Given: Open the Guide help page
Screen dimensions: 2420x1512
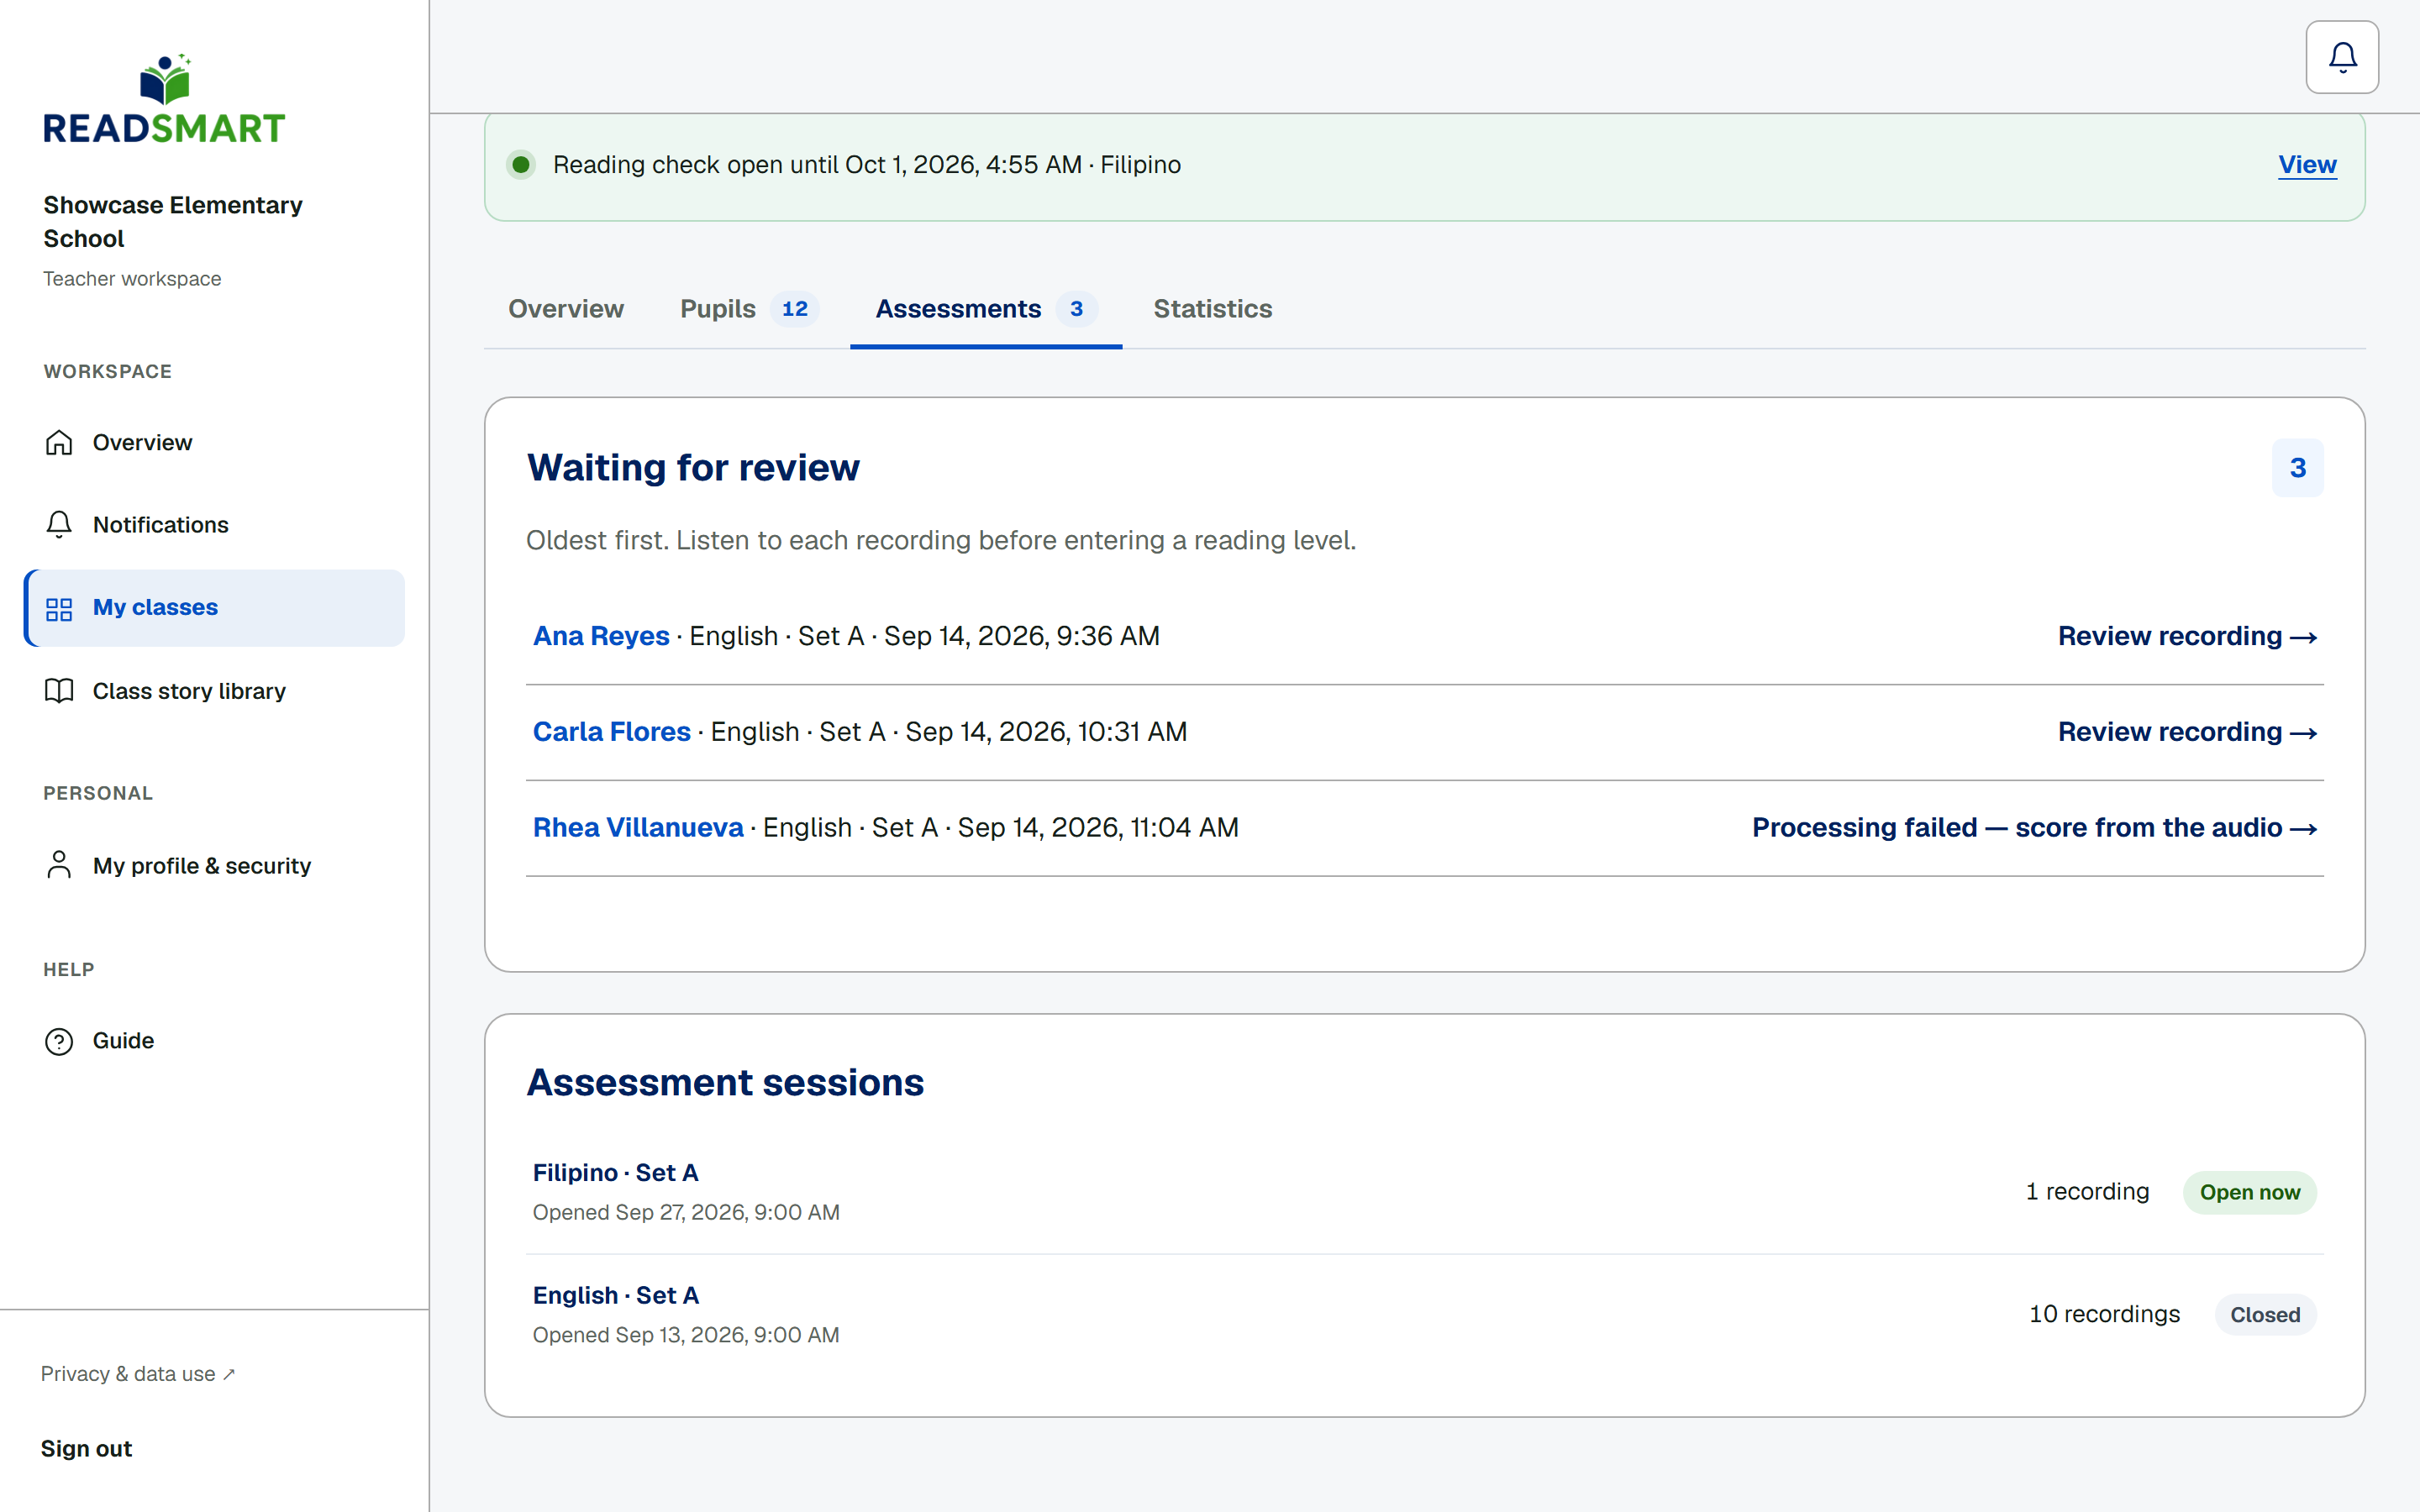Looking at the screenshot, I should pos(215,1041).
